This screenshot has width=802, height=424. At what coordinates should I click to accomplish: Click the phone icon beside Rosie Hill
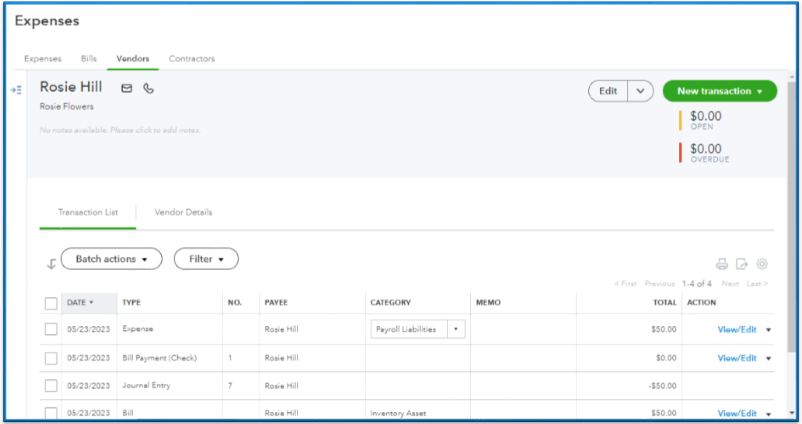(149, 88)
